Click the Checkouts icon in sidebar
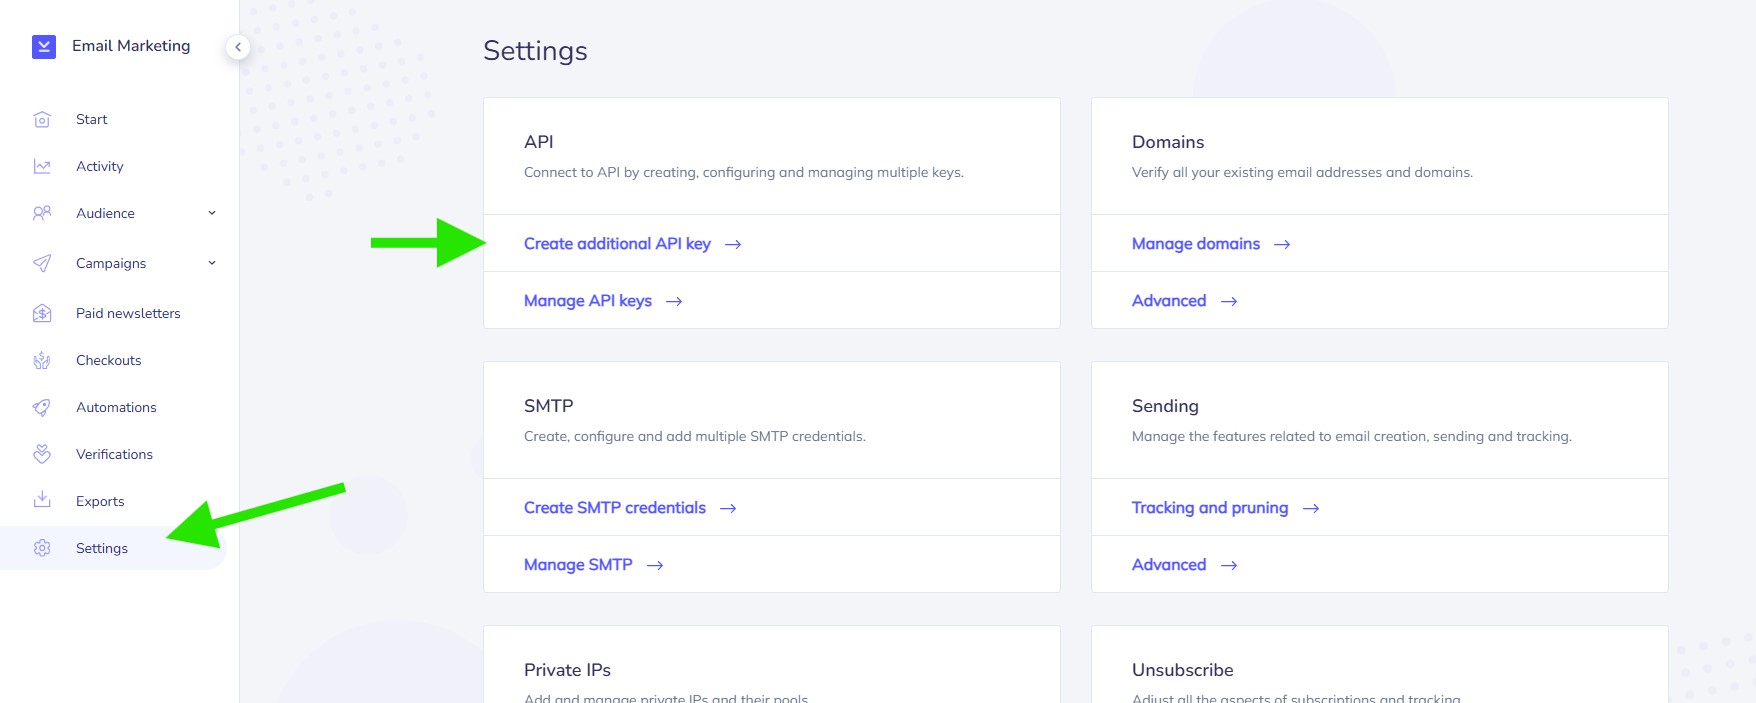 click(42, 361)
